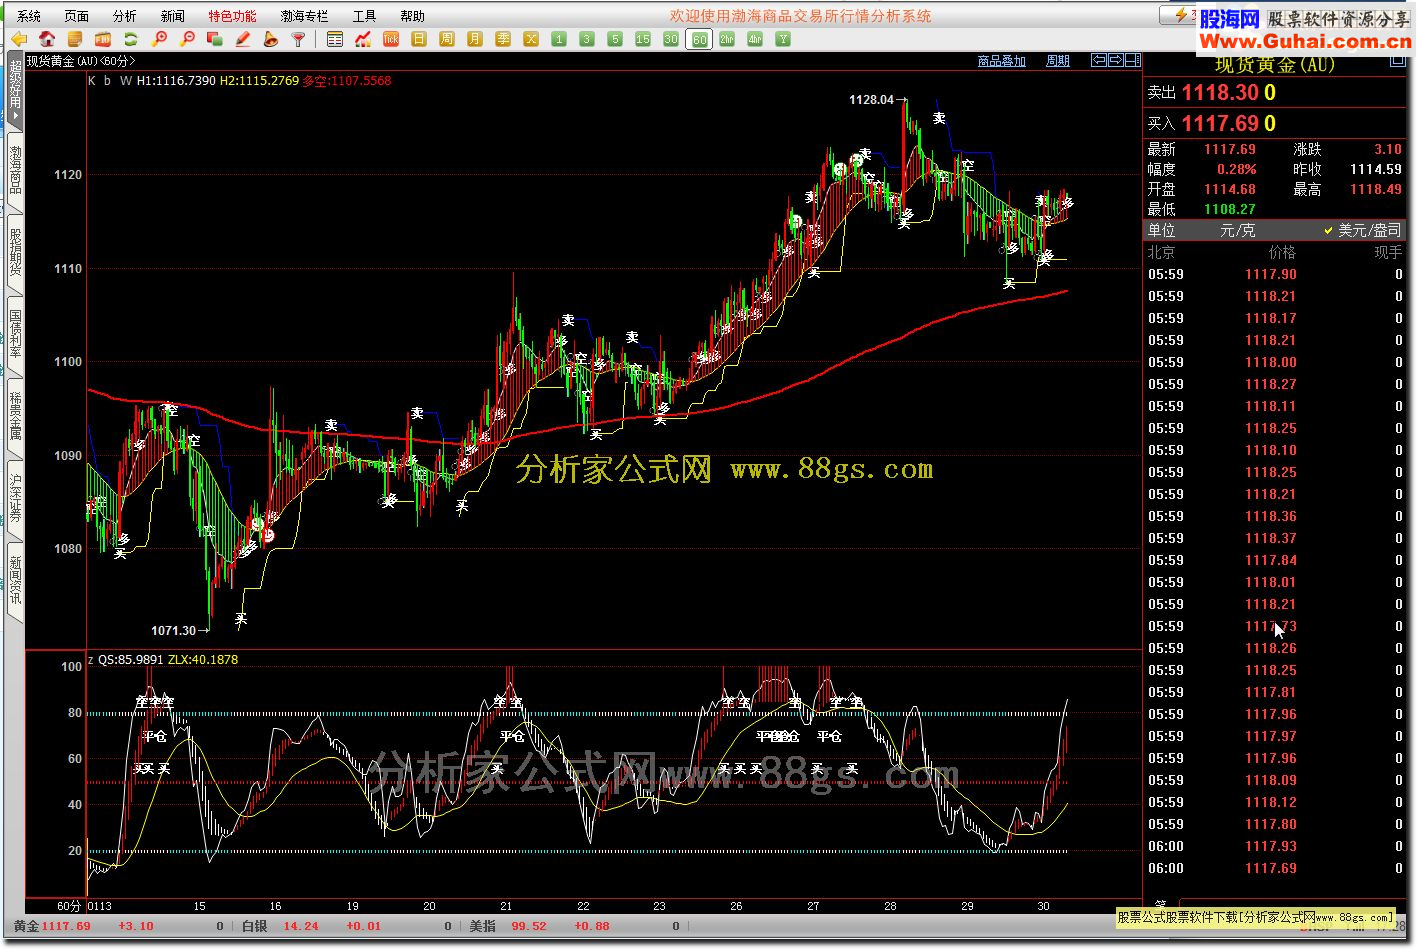Select the weekly (周) period icon
The image size is (1418, 950).
pyautogui.click(x=447, y=39)
